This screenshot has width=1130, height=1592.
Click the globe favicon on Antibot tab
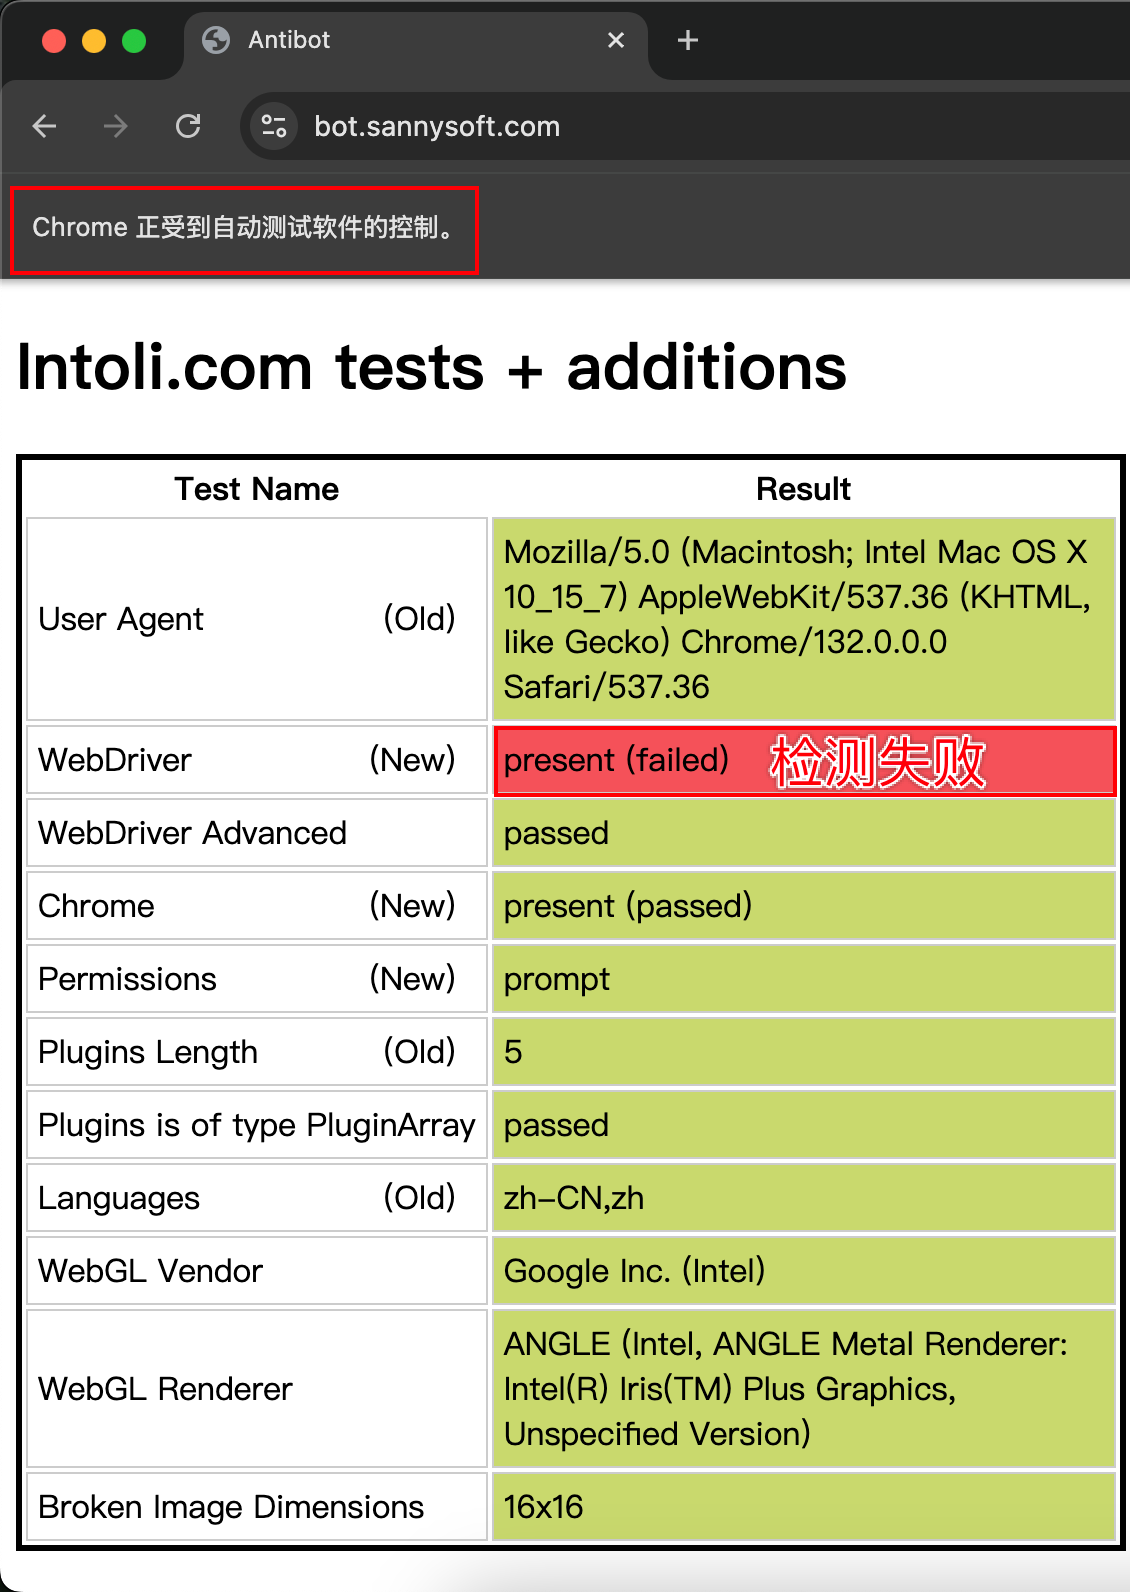pos(216,40)
